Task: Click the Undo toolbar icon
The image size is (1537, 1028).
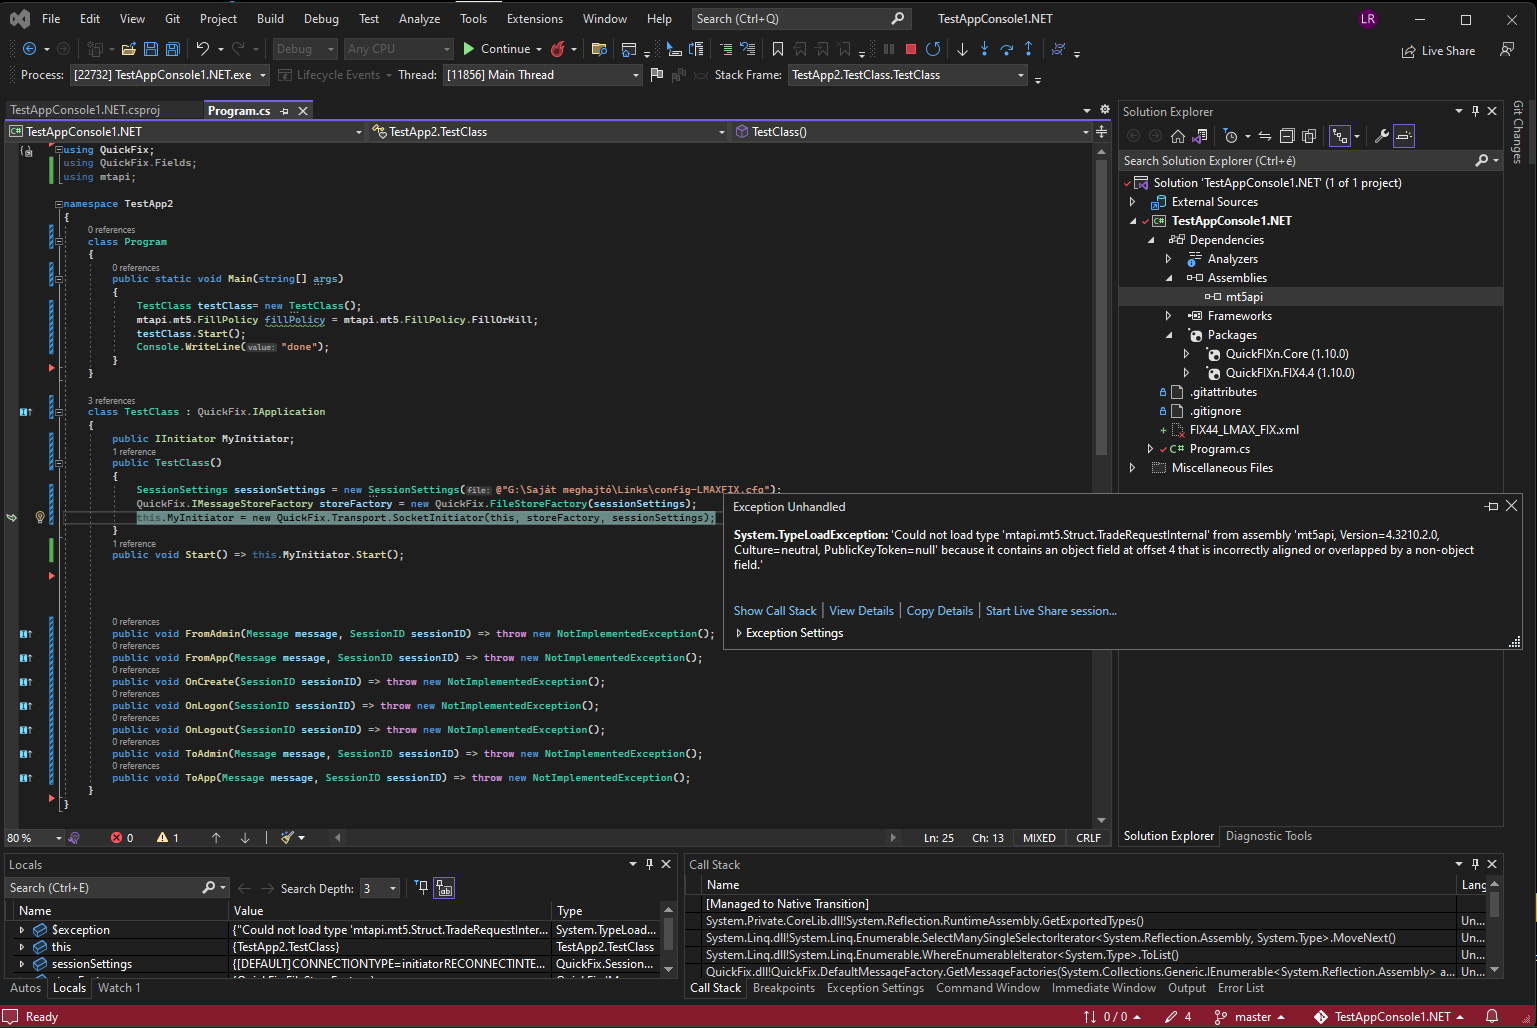Action: point(203,49)
